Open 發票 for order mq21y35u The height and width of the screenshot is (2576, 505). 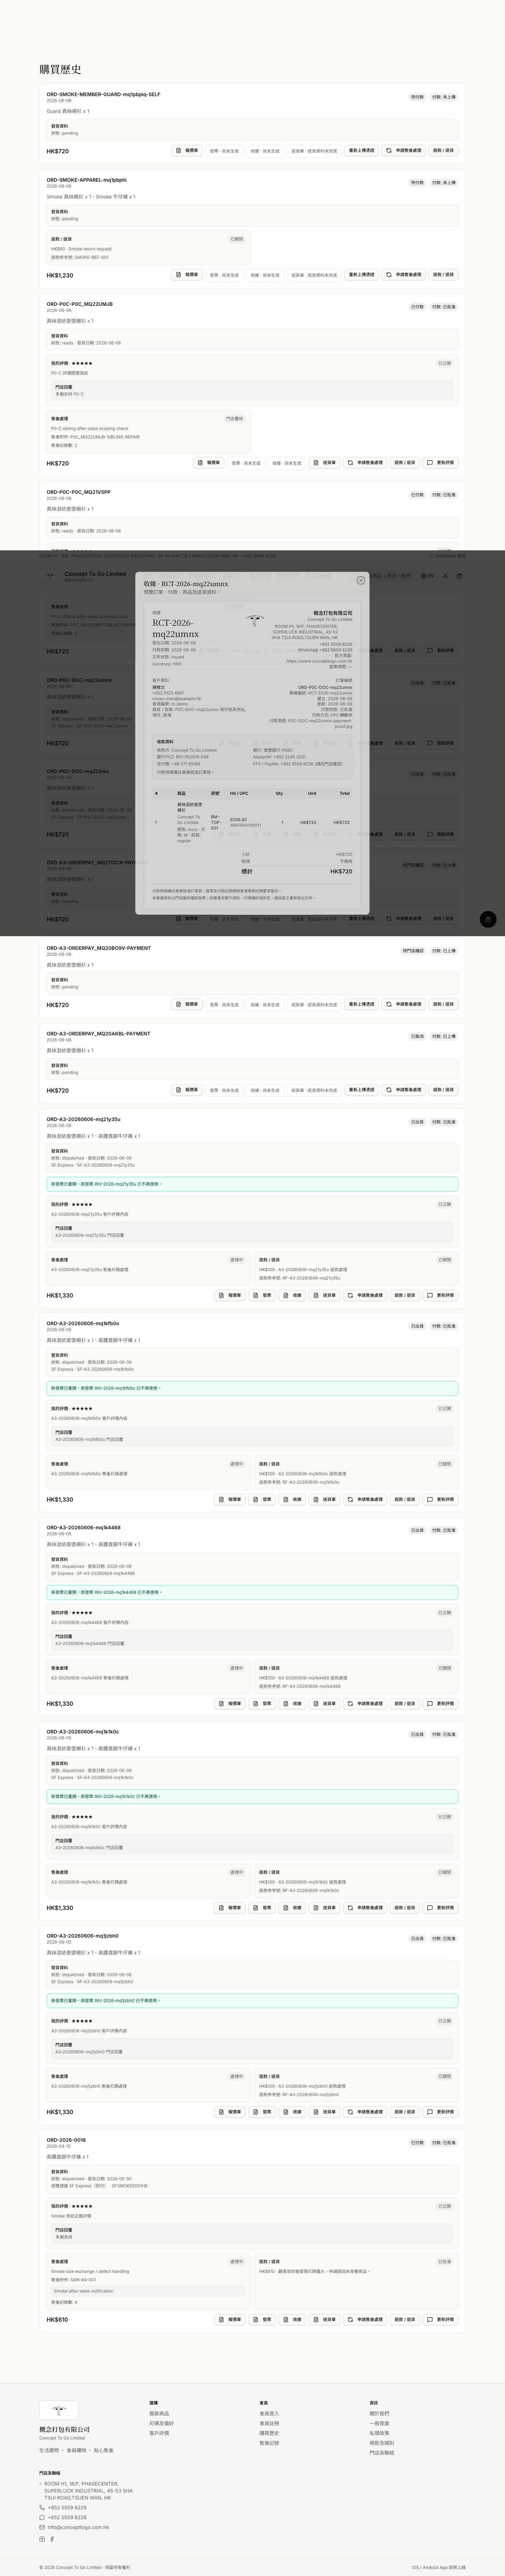point(262,1295)
